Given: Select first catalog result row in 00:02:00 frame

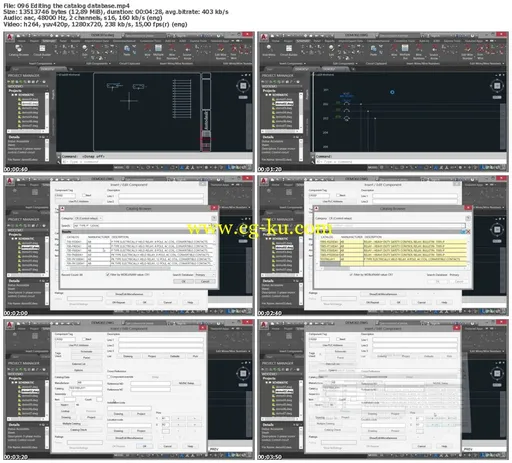Looking at the screenshot, I should [138, 242].
